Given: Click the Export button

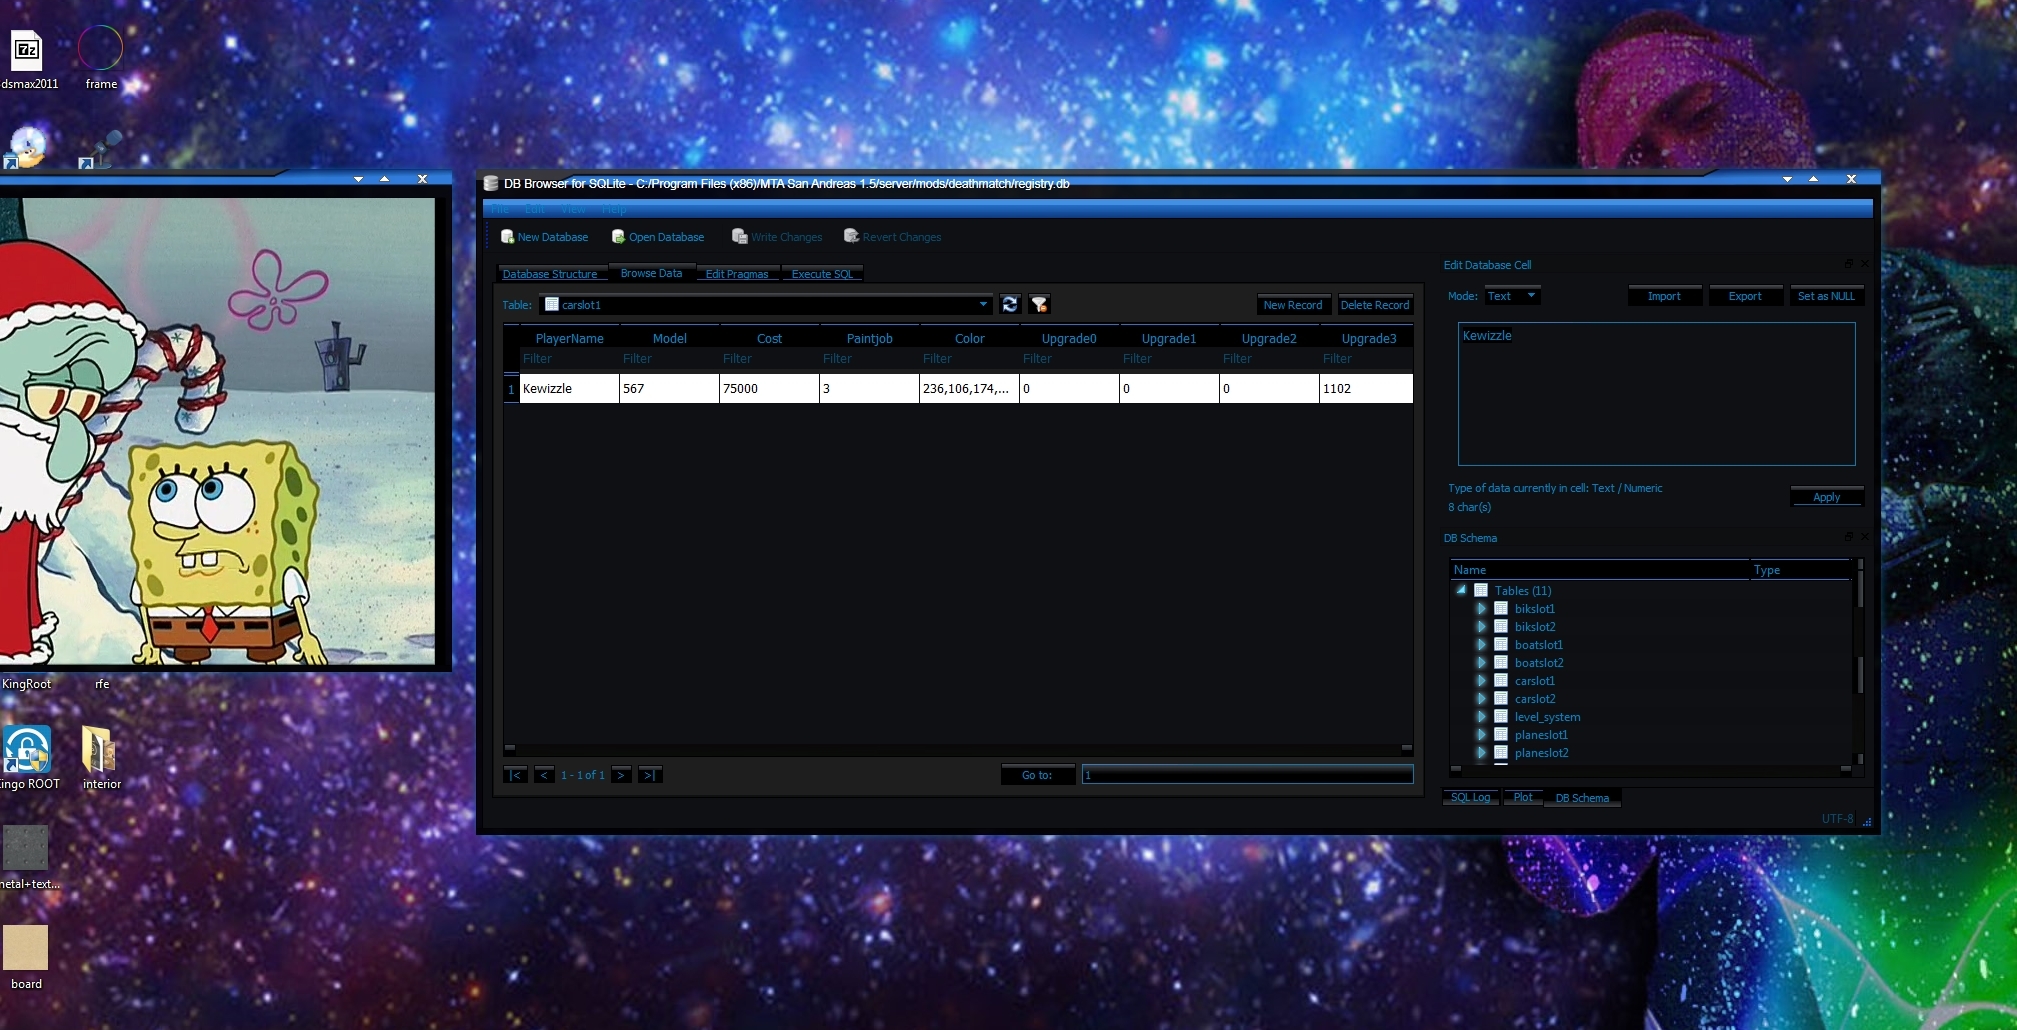Looking at the screenshot, I should [x=1745, y=296].
